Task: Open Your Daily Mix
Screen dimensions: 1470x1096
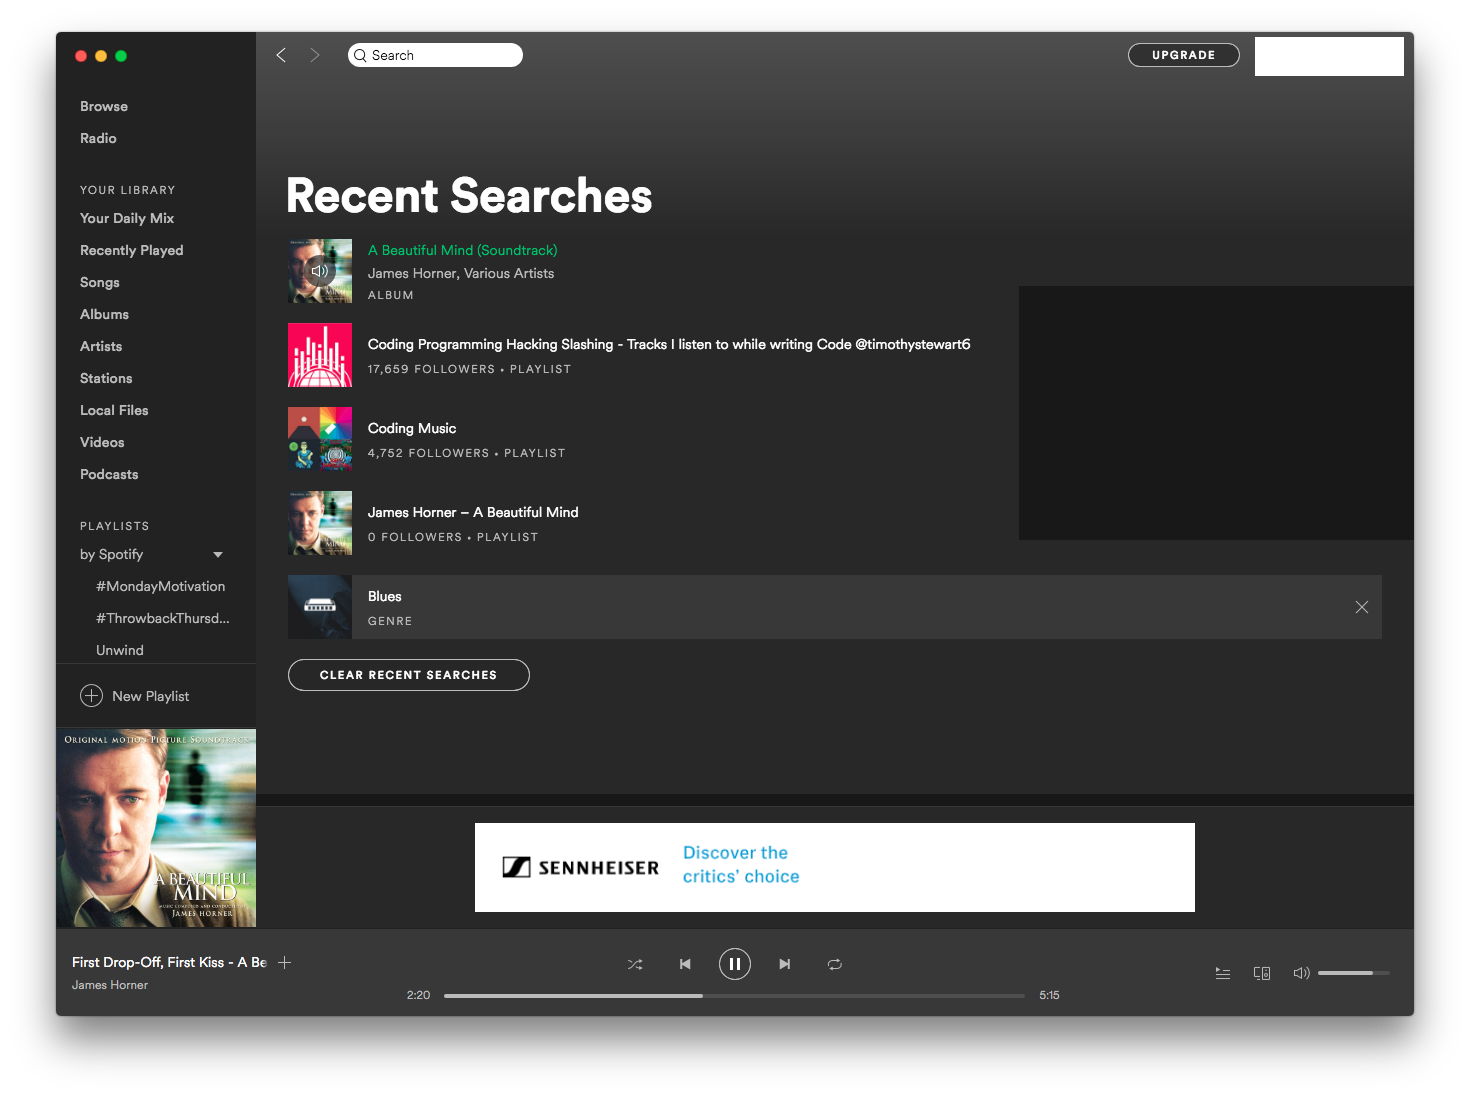Action: coord(127,218)
